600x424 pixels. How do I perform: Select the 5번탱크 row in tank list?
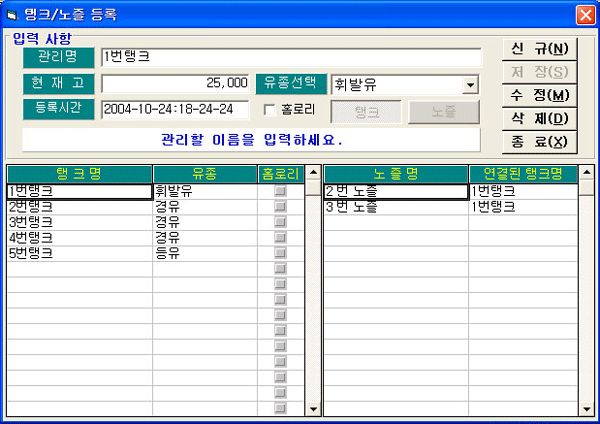click(80, 254)
